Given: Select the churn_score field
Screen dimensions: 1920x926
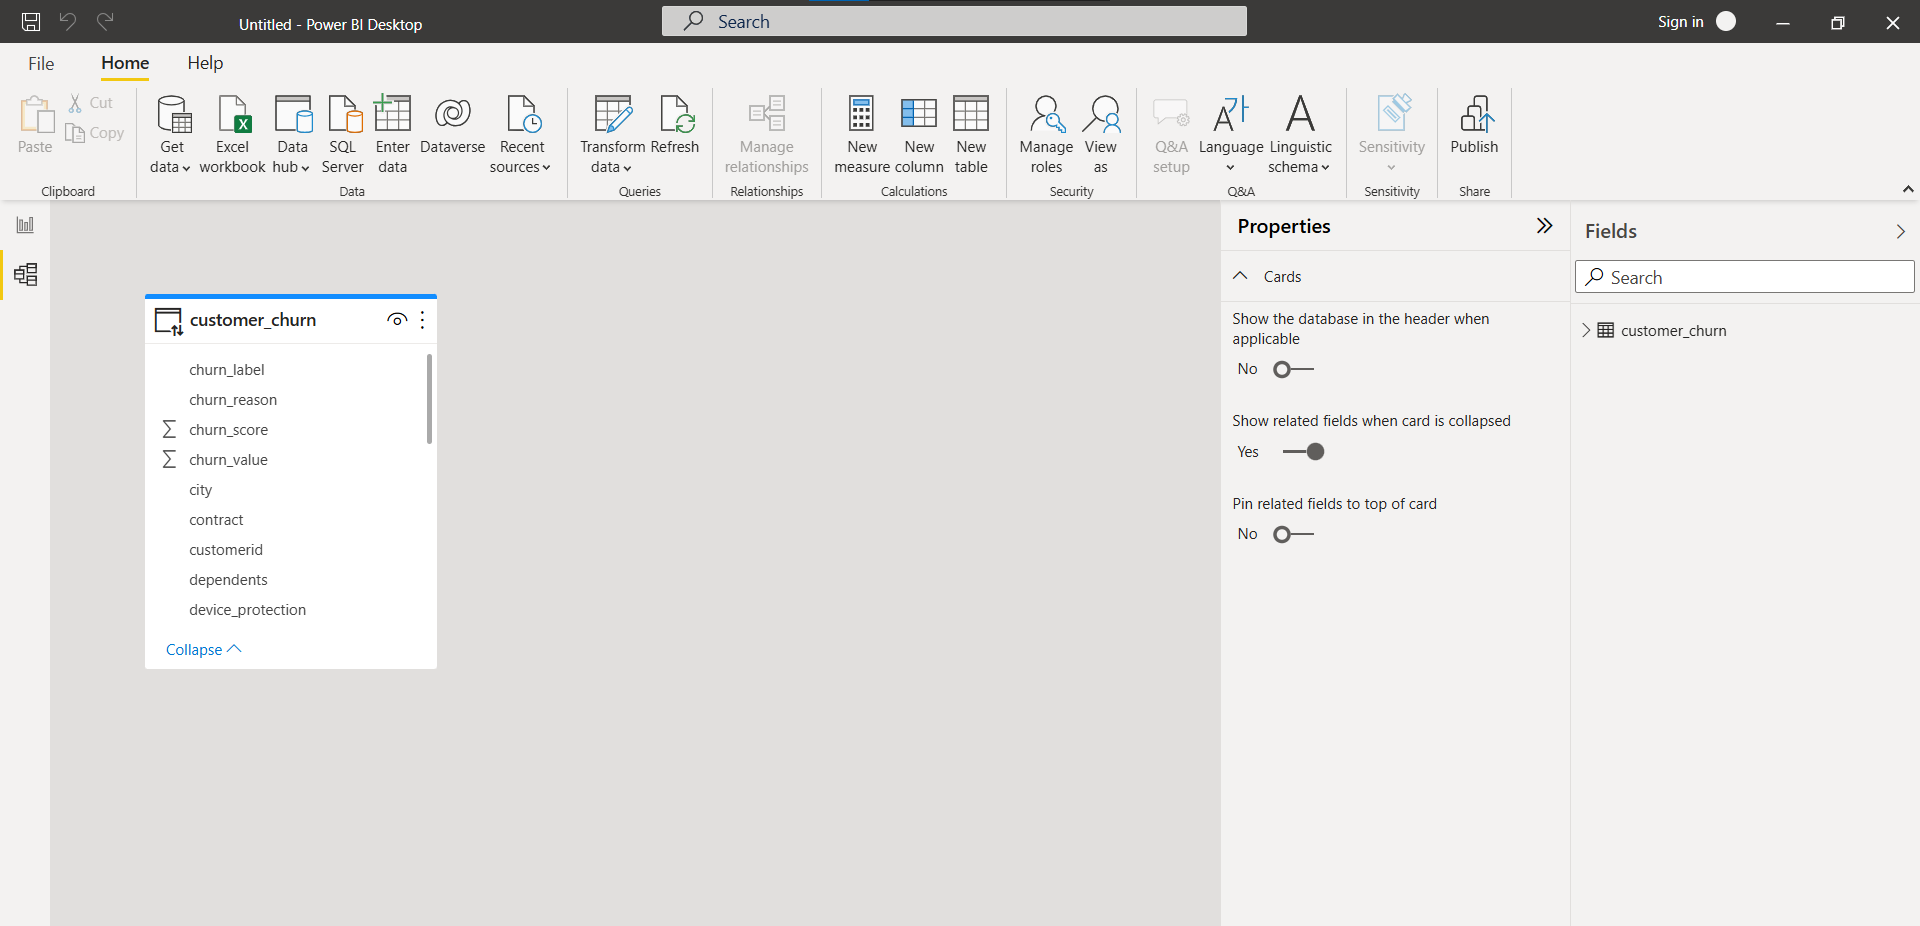Looking at the screenshot, I should click(228, 430).
